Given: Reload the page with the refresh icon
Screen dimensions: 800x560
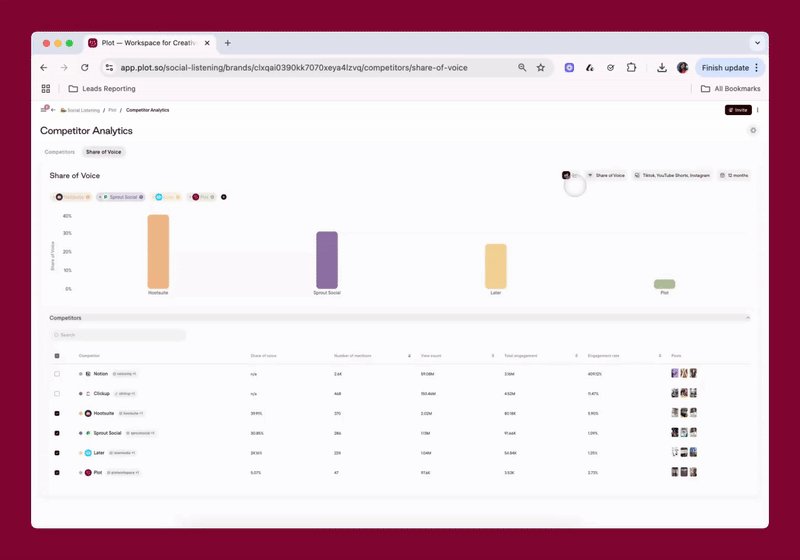Looking at the screenshot, I should click(85, 67).
